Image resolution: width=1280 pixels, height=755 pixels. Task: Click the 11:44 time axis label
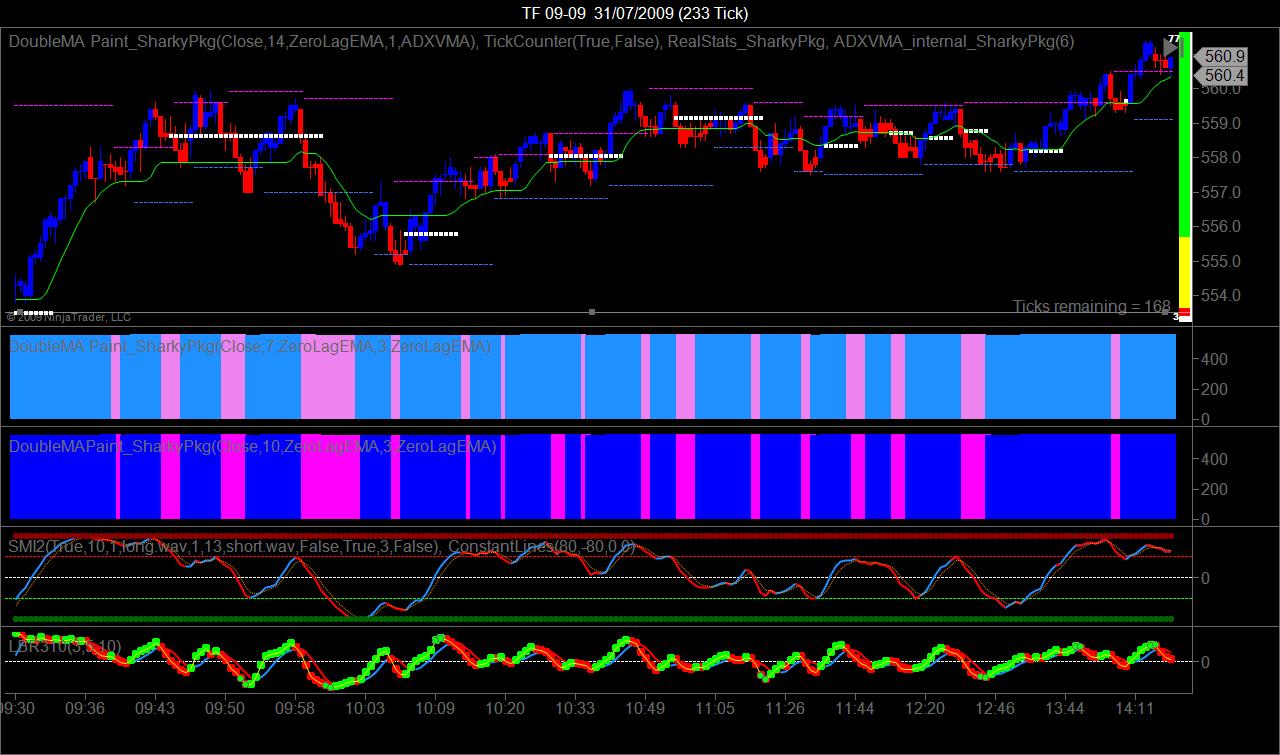coord(854,708)
